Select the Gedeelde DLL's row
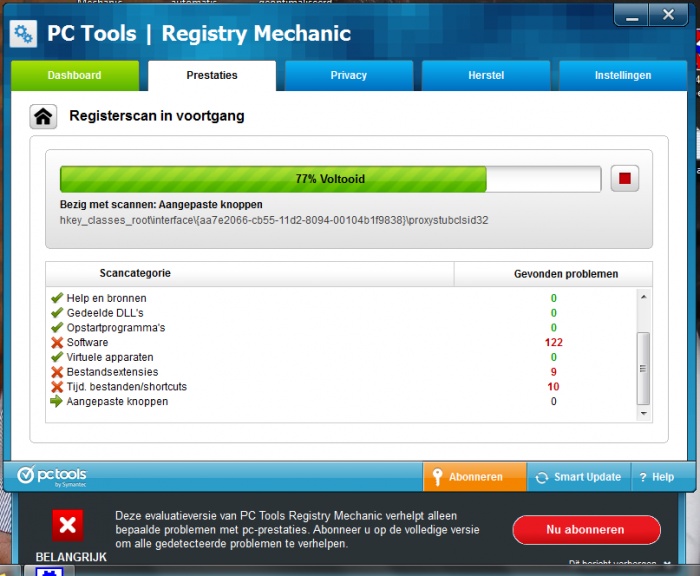The image size is (700, 576). click(342, 313)
